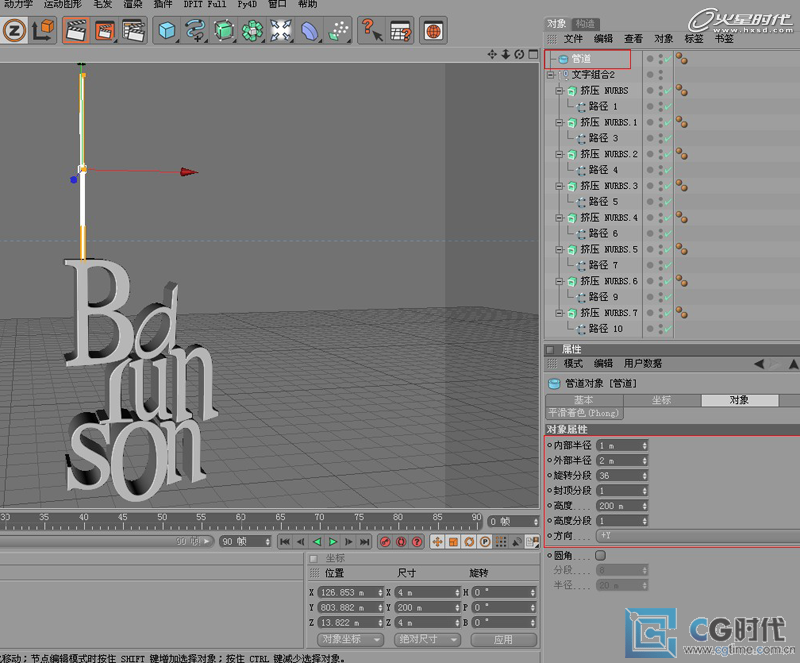Step to the next frame
800x663 pixels.
point(348,542)
